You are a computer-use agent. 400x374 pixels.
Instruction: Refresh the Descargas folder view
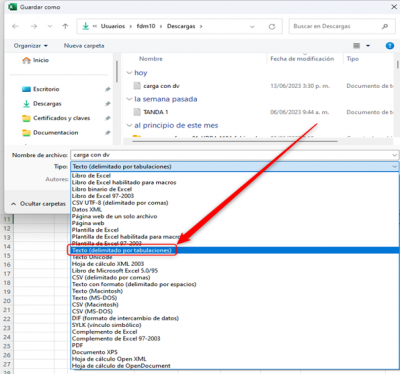click(272, 27)
